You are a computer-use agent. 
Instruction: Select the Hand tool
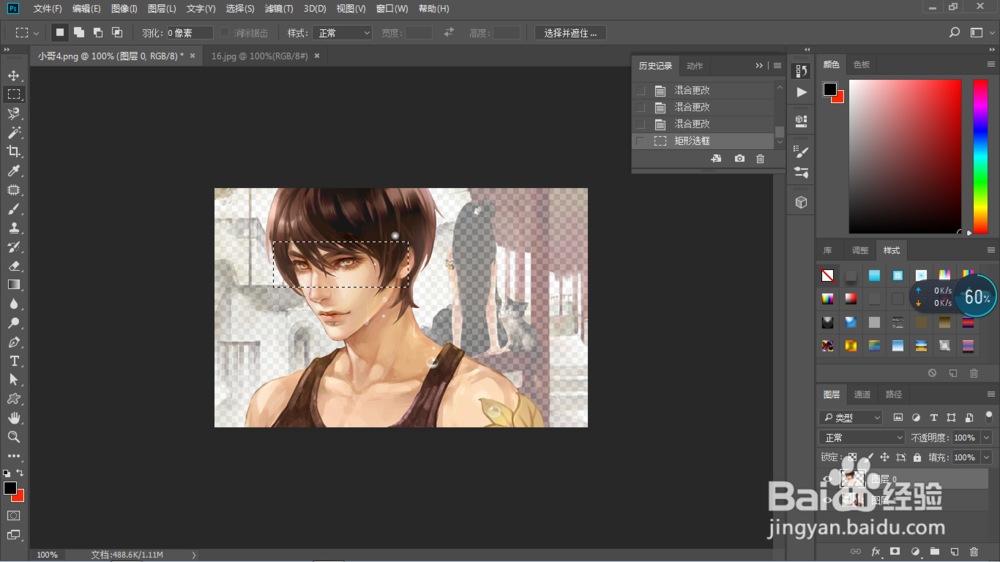(13, 418)
